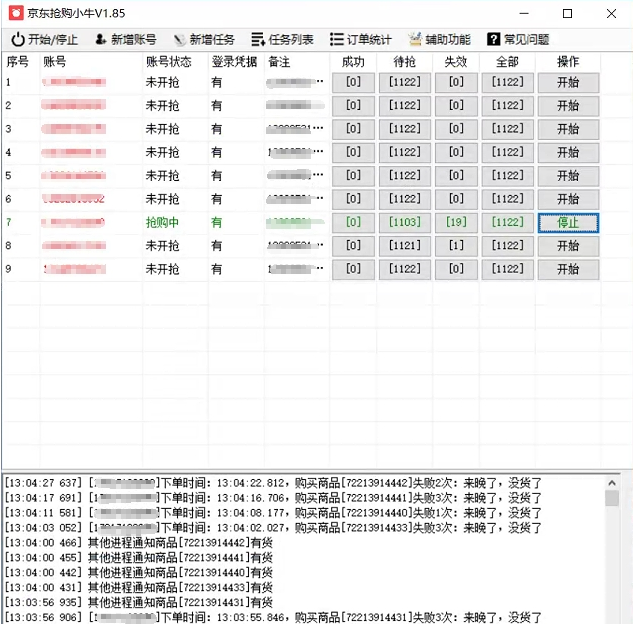Select row 7 with status 抢购中

(x=162, y=222)
